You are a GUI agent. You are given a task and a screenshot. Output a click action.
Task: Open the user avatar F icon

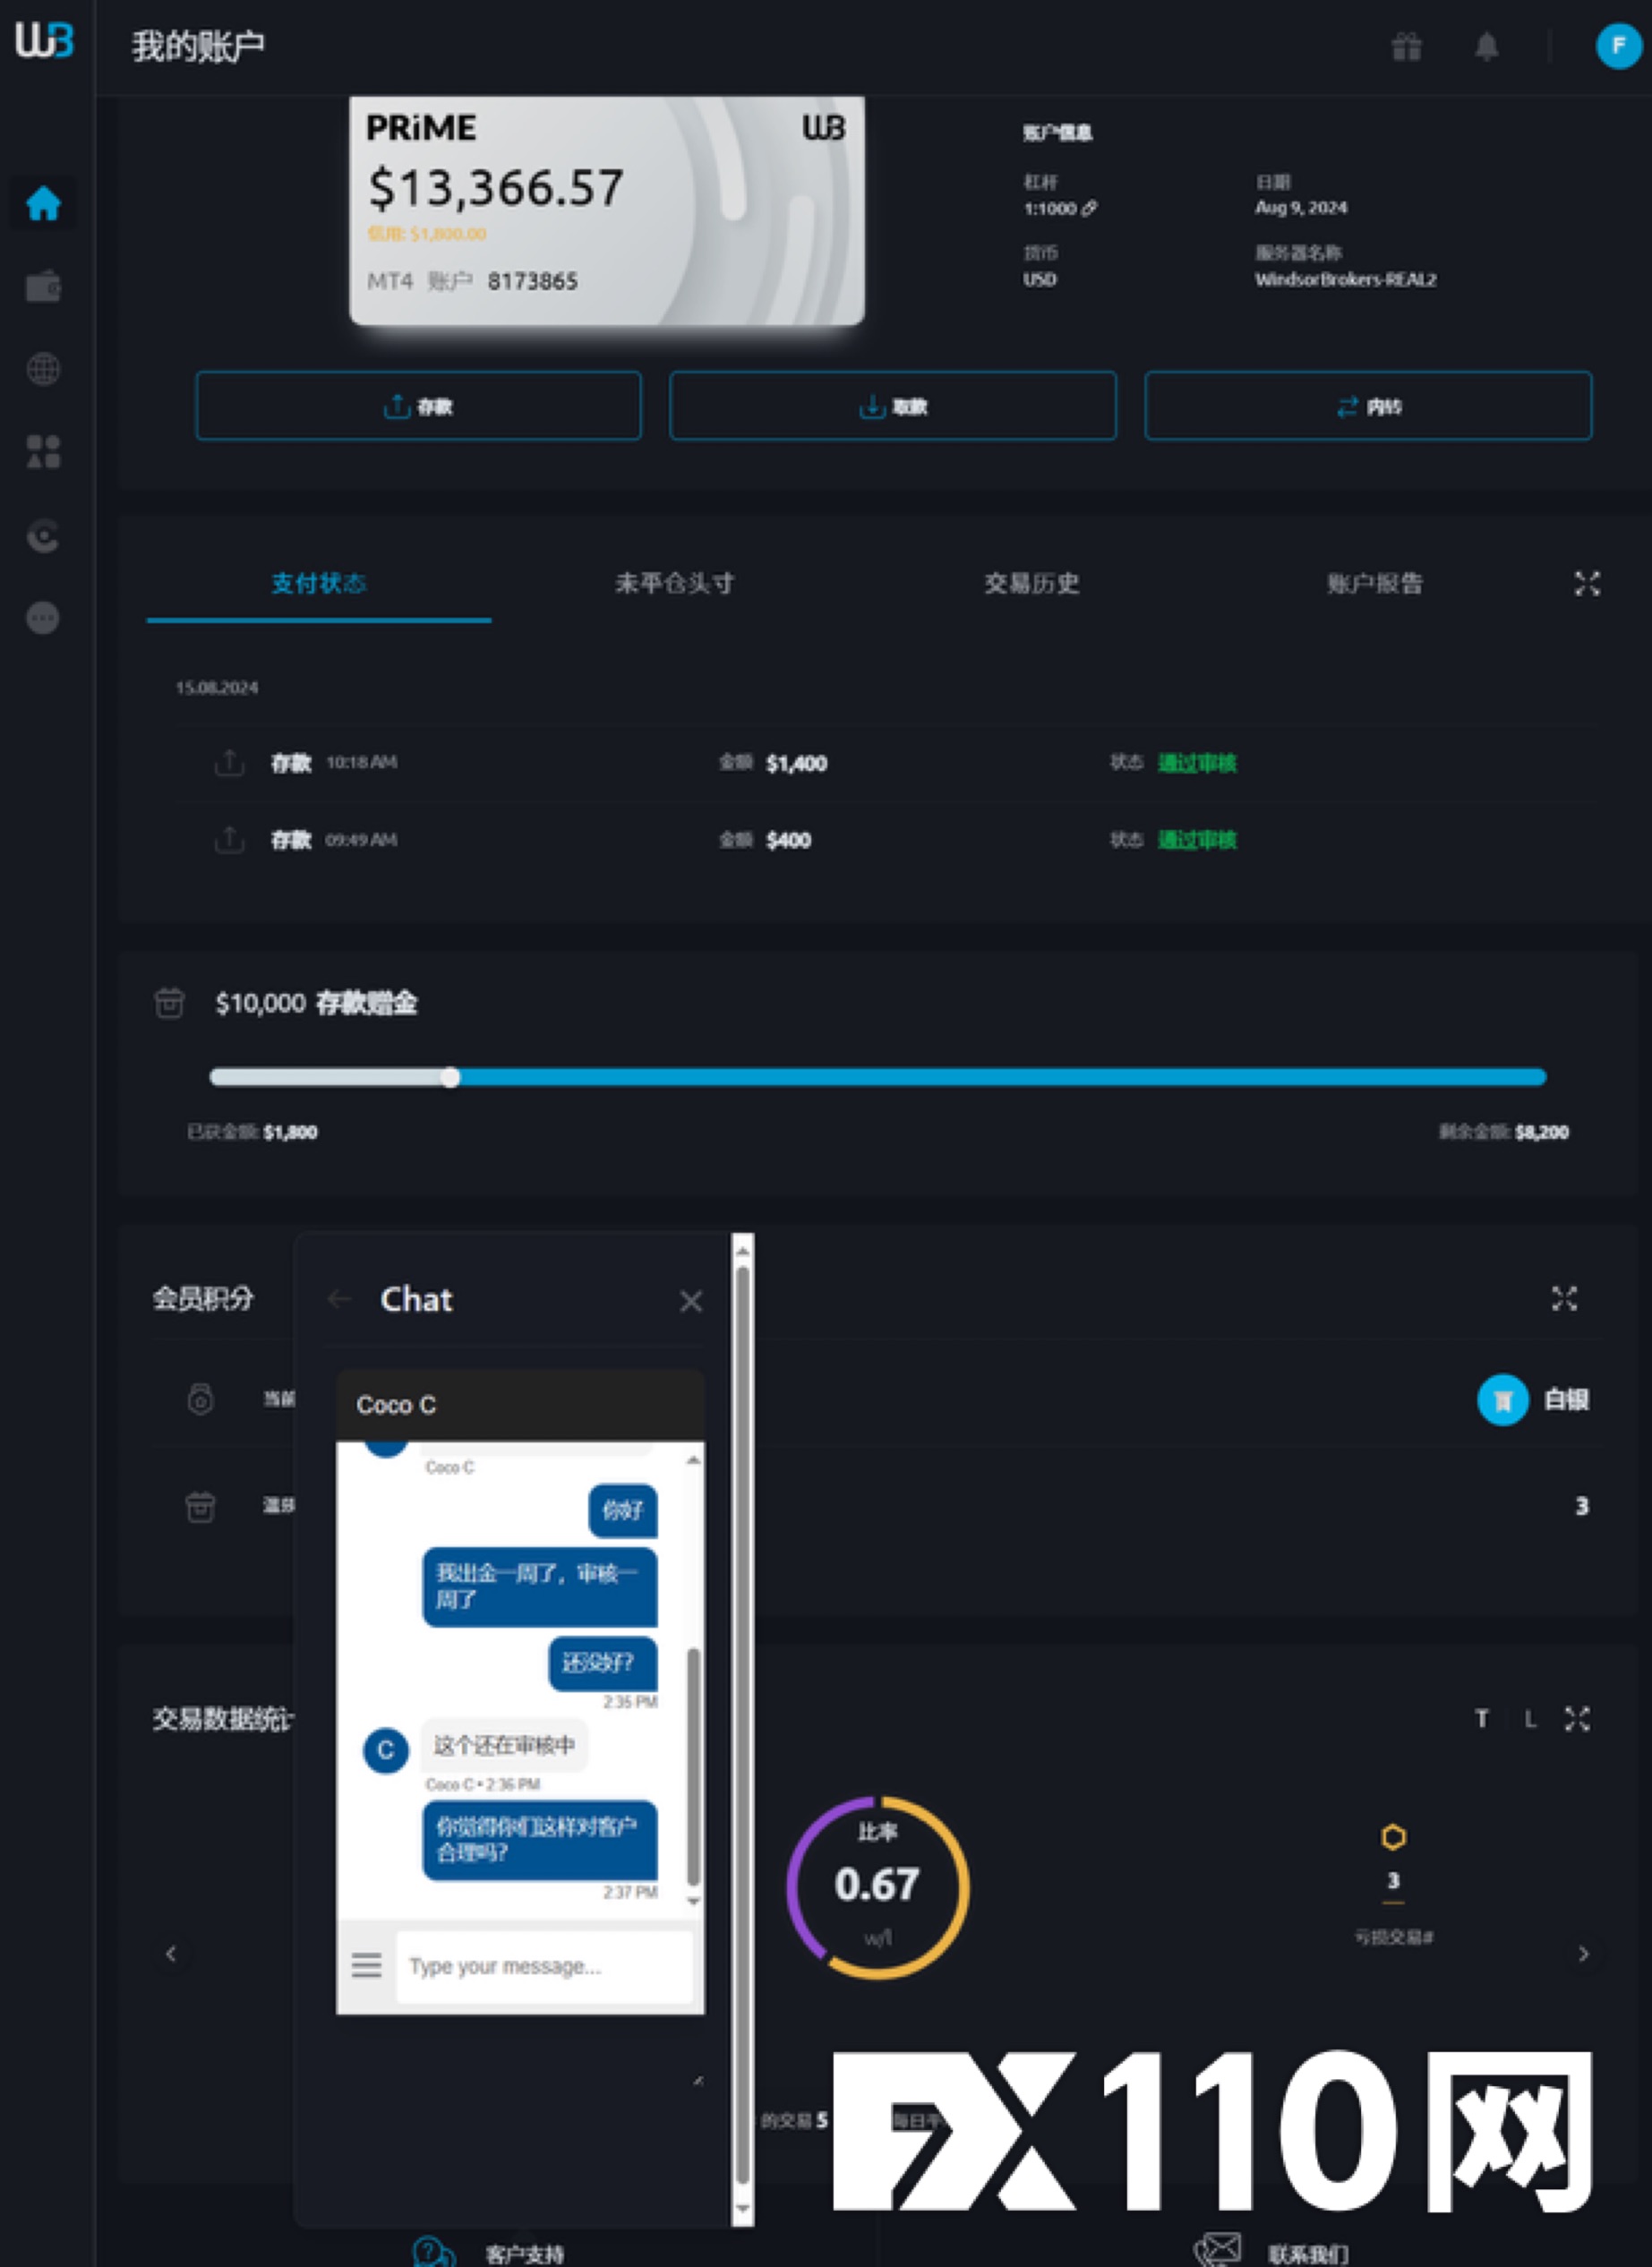[1617, 46]
